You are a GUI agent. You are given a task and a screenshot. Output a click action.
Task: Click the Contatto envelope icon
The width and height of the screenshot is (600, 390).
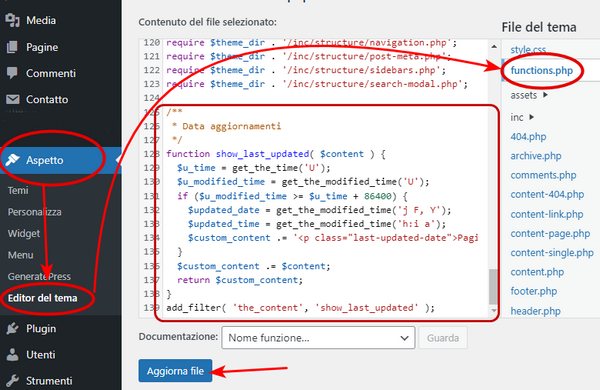(x=13, y=100)
